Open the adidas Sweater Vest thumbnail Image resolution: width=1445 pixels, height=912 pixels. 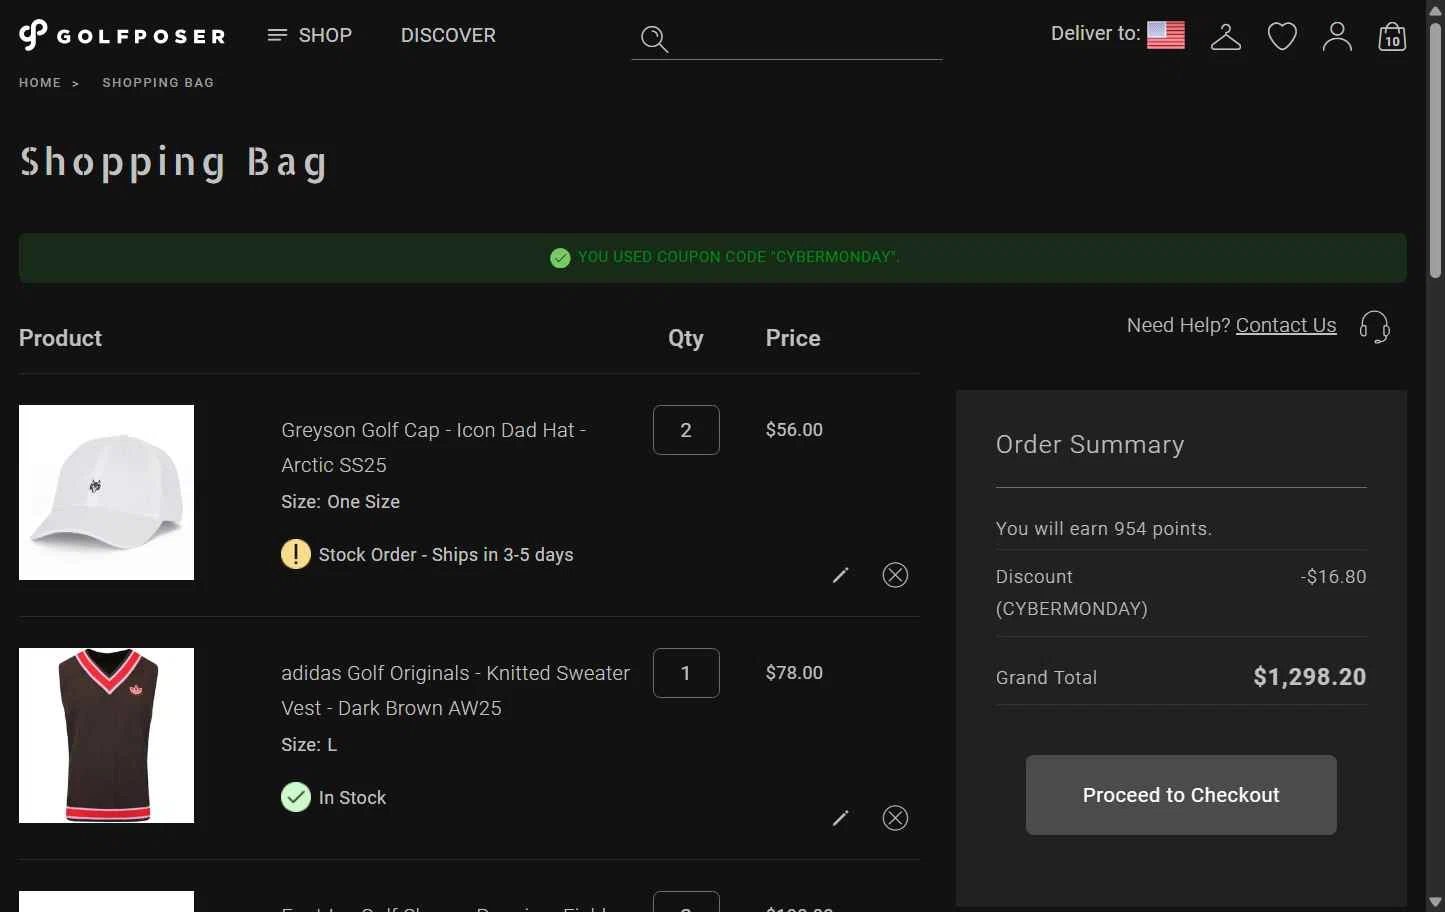[x=106, y=735]
